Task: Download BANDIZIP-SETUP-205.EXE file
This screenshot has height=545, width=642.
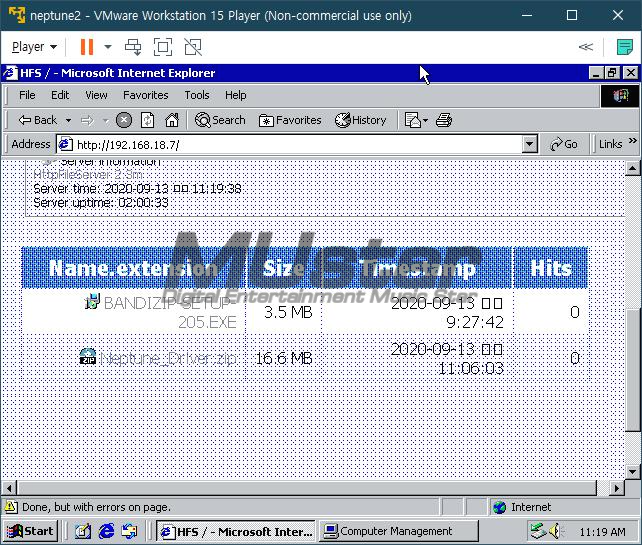Action: click(x=170, y=312)
